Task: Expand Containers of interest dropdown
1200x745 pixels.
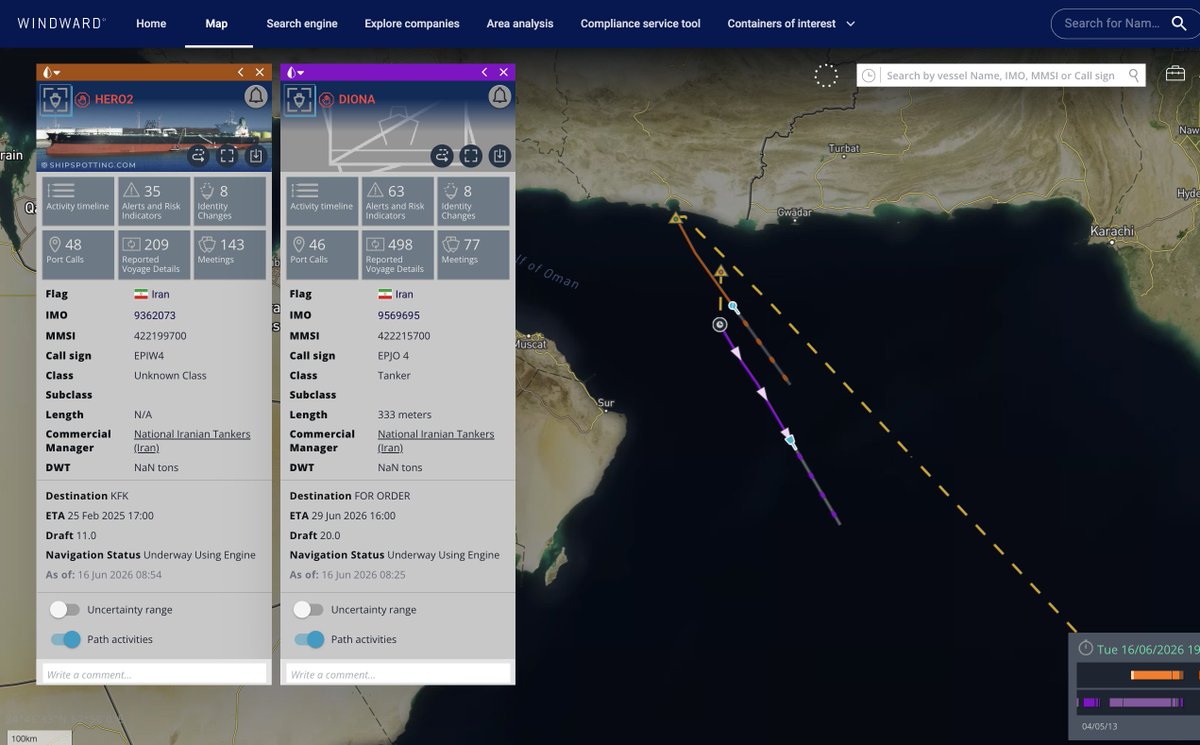Action: (x=791, y=23)
